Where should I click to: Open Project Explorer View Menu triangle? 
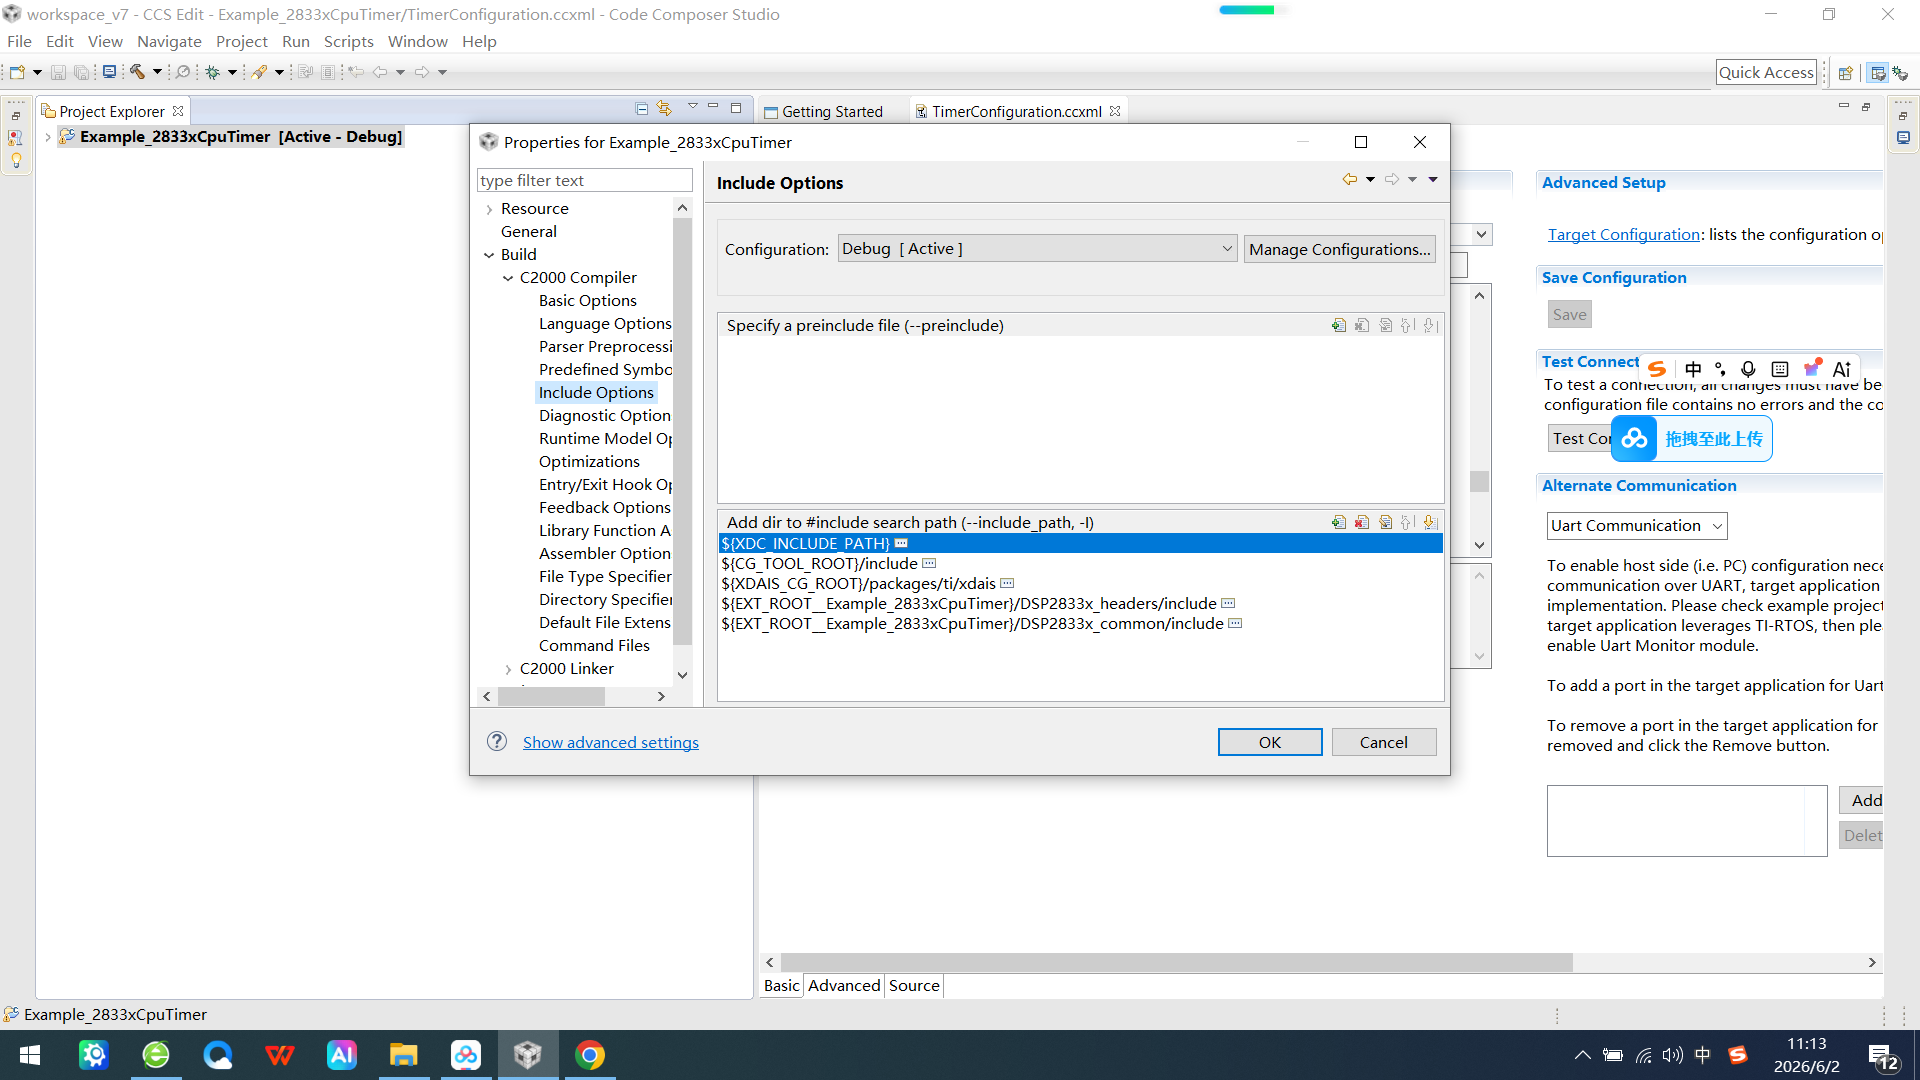tap(692, 106)
